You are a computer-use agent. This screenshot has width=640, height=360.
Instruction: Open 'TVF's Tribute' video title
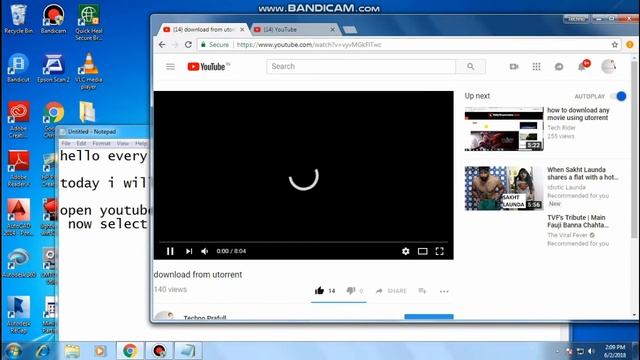click(x=578, y=221)
